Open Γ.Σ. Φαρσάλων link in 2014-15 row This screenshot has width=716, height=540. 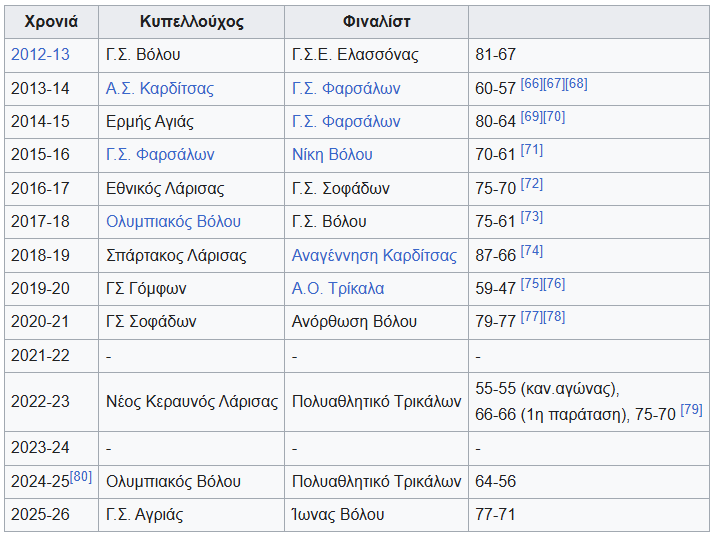(x=346, y=121)
